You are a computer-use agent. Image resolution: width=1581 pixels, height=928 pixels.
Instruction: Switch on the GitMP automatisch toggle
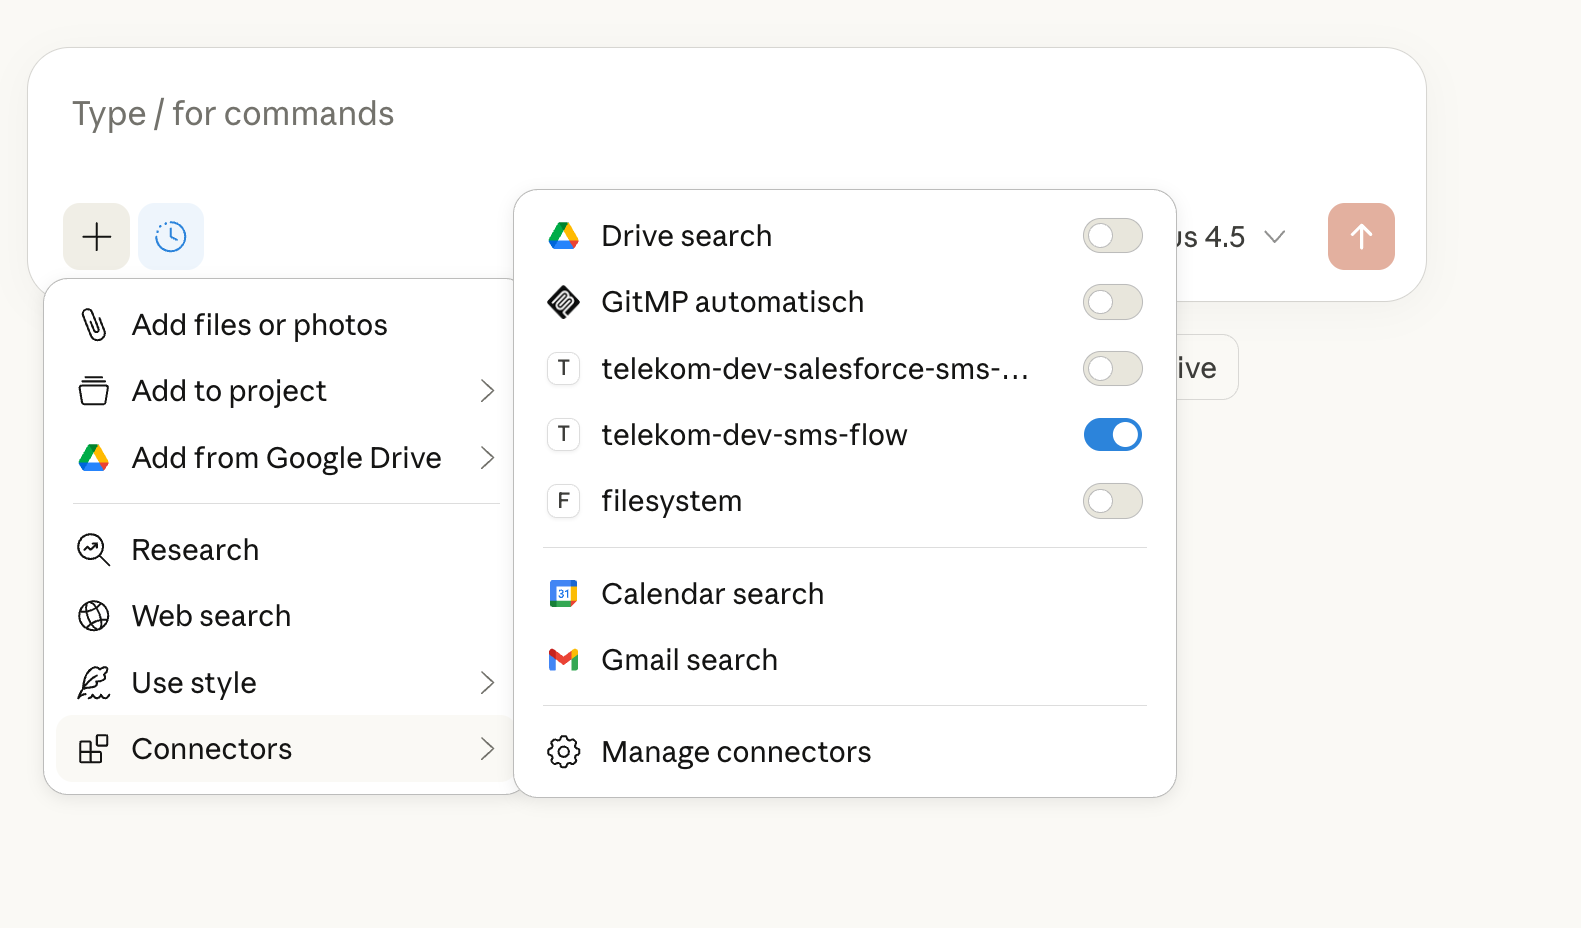coord(1112,302)
